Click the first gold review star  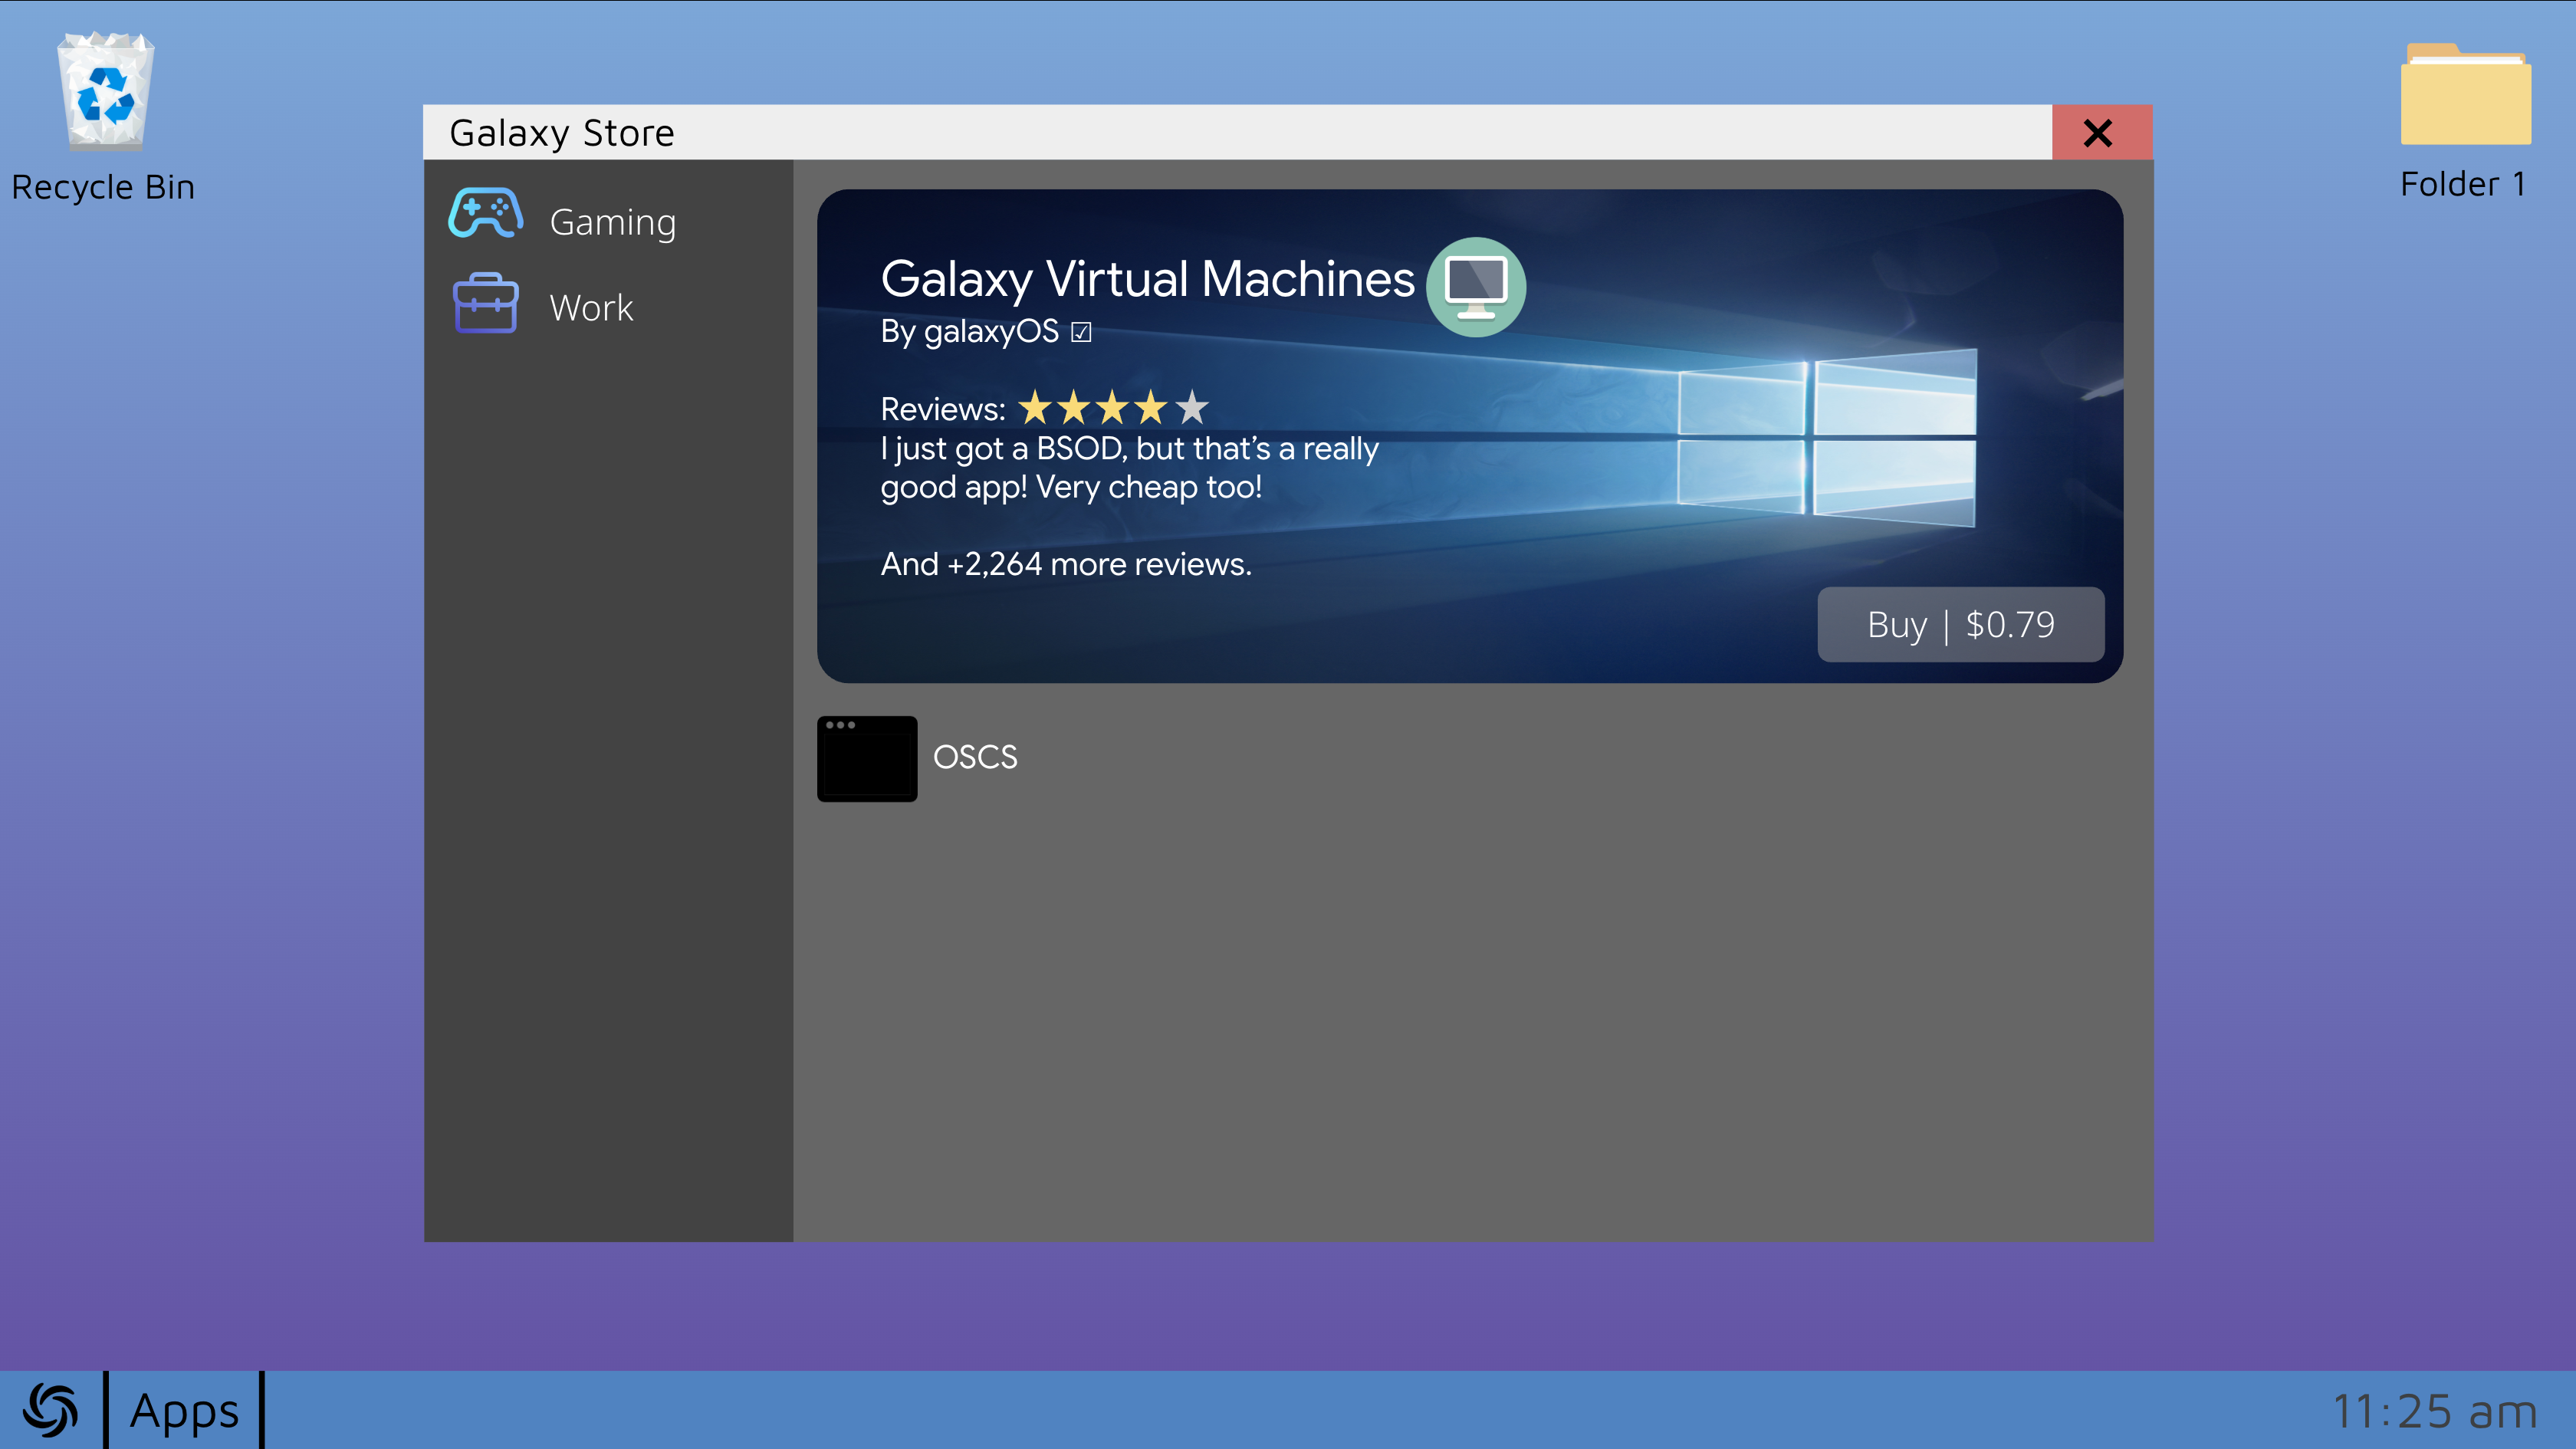pos(1035,408)
